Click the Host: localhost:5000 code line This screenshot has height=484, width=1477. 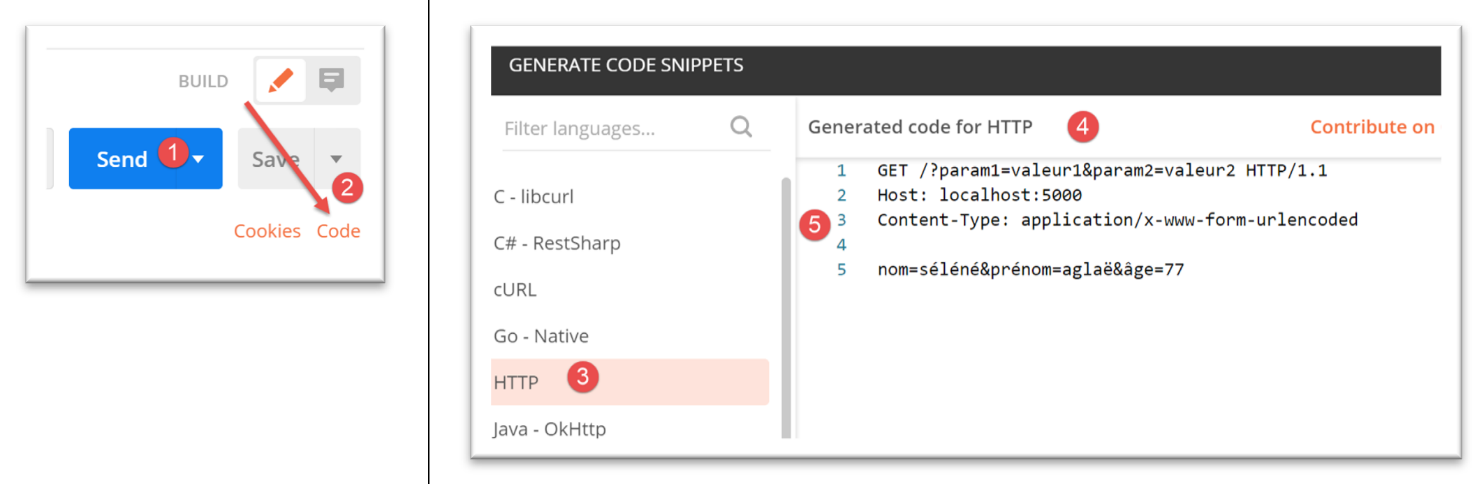979,195
